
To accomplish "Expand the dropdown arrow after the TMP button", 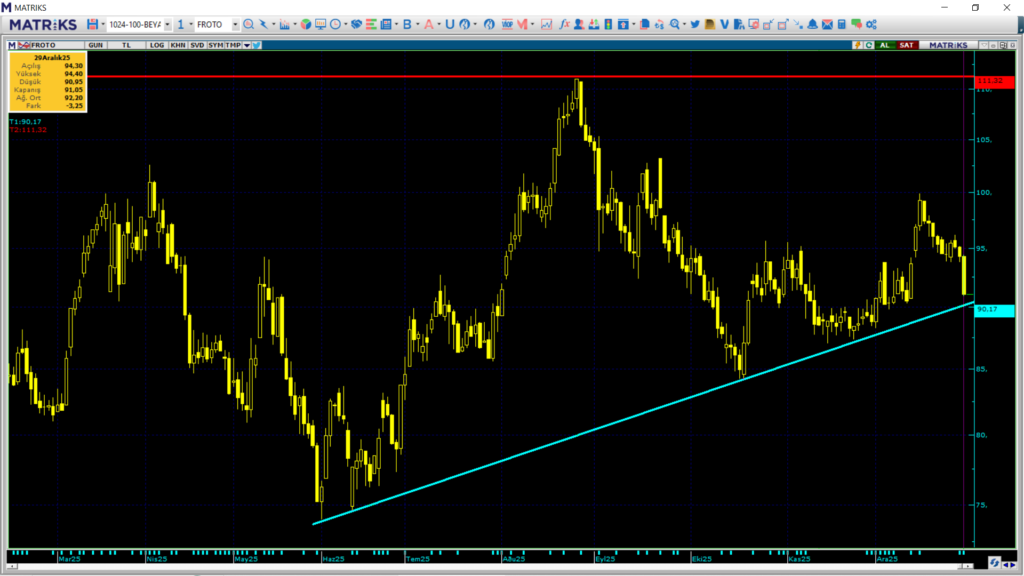I will click(246, 45).
